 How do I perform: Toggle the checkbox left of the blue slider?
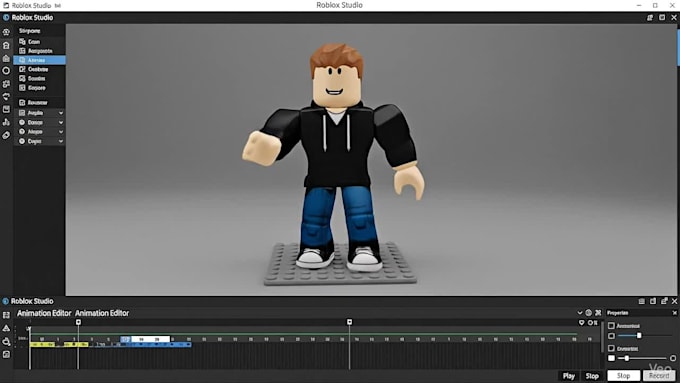coord(611,336)
